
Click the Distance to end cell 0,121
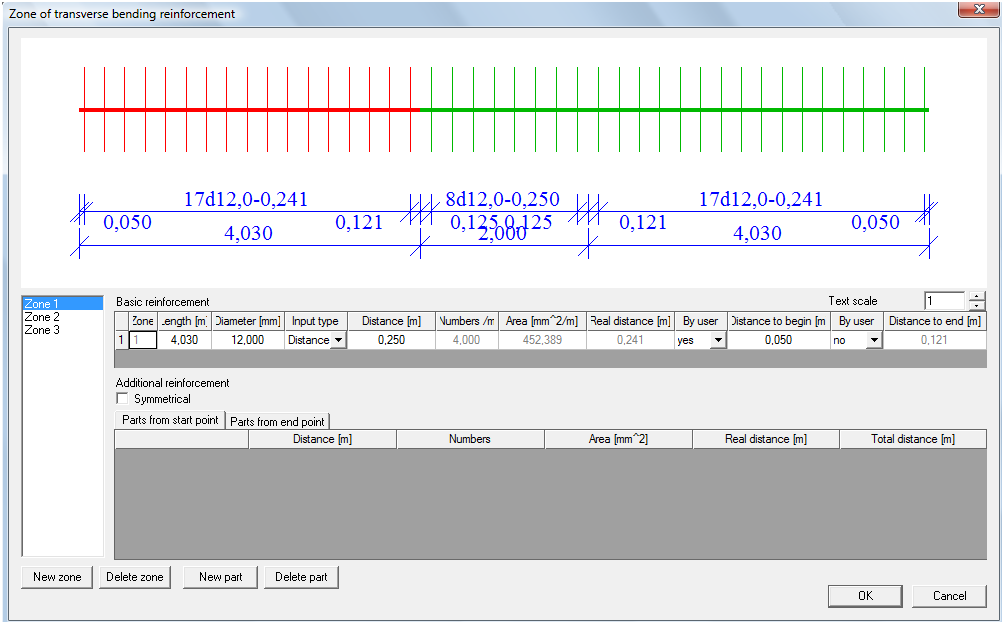(934, 340)
